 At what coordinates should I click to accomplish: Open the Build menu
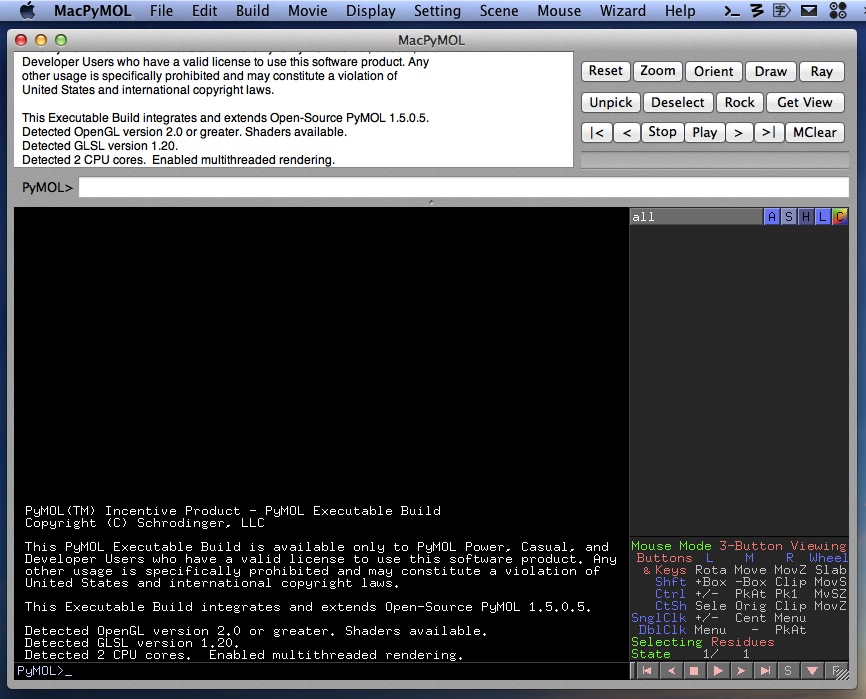pos(252,10)
